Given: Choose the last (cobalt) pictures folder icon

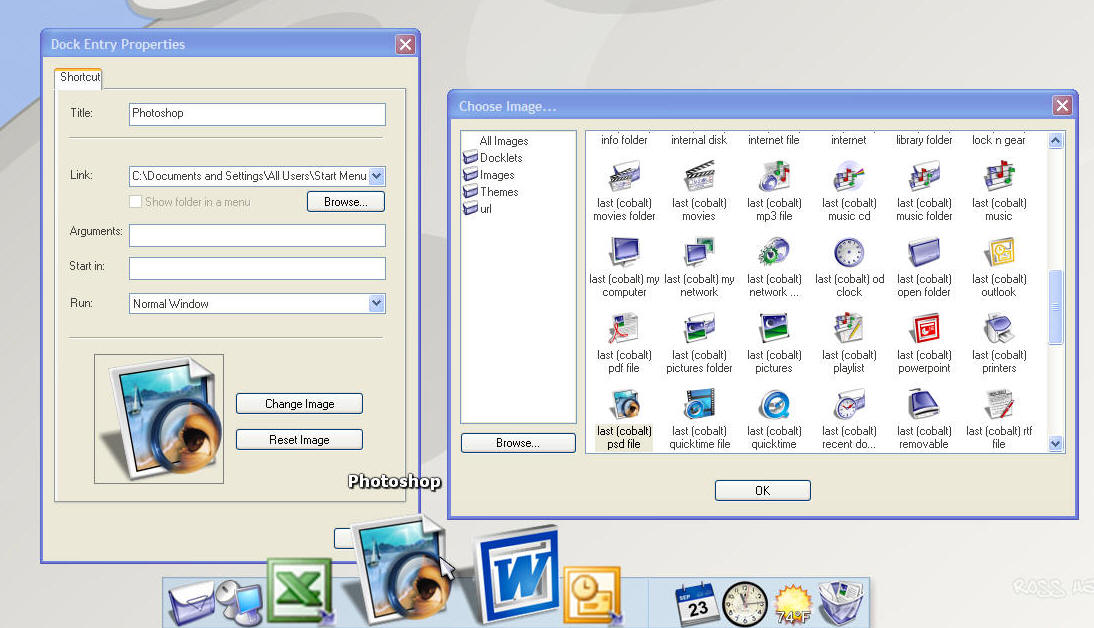Looking at the screenshot, I should tap(699, 328).
